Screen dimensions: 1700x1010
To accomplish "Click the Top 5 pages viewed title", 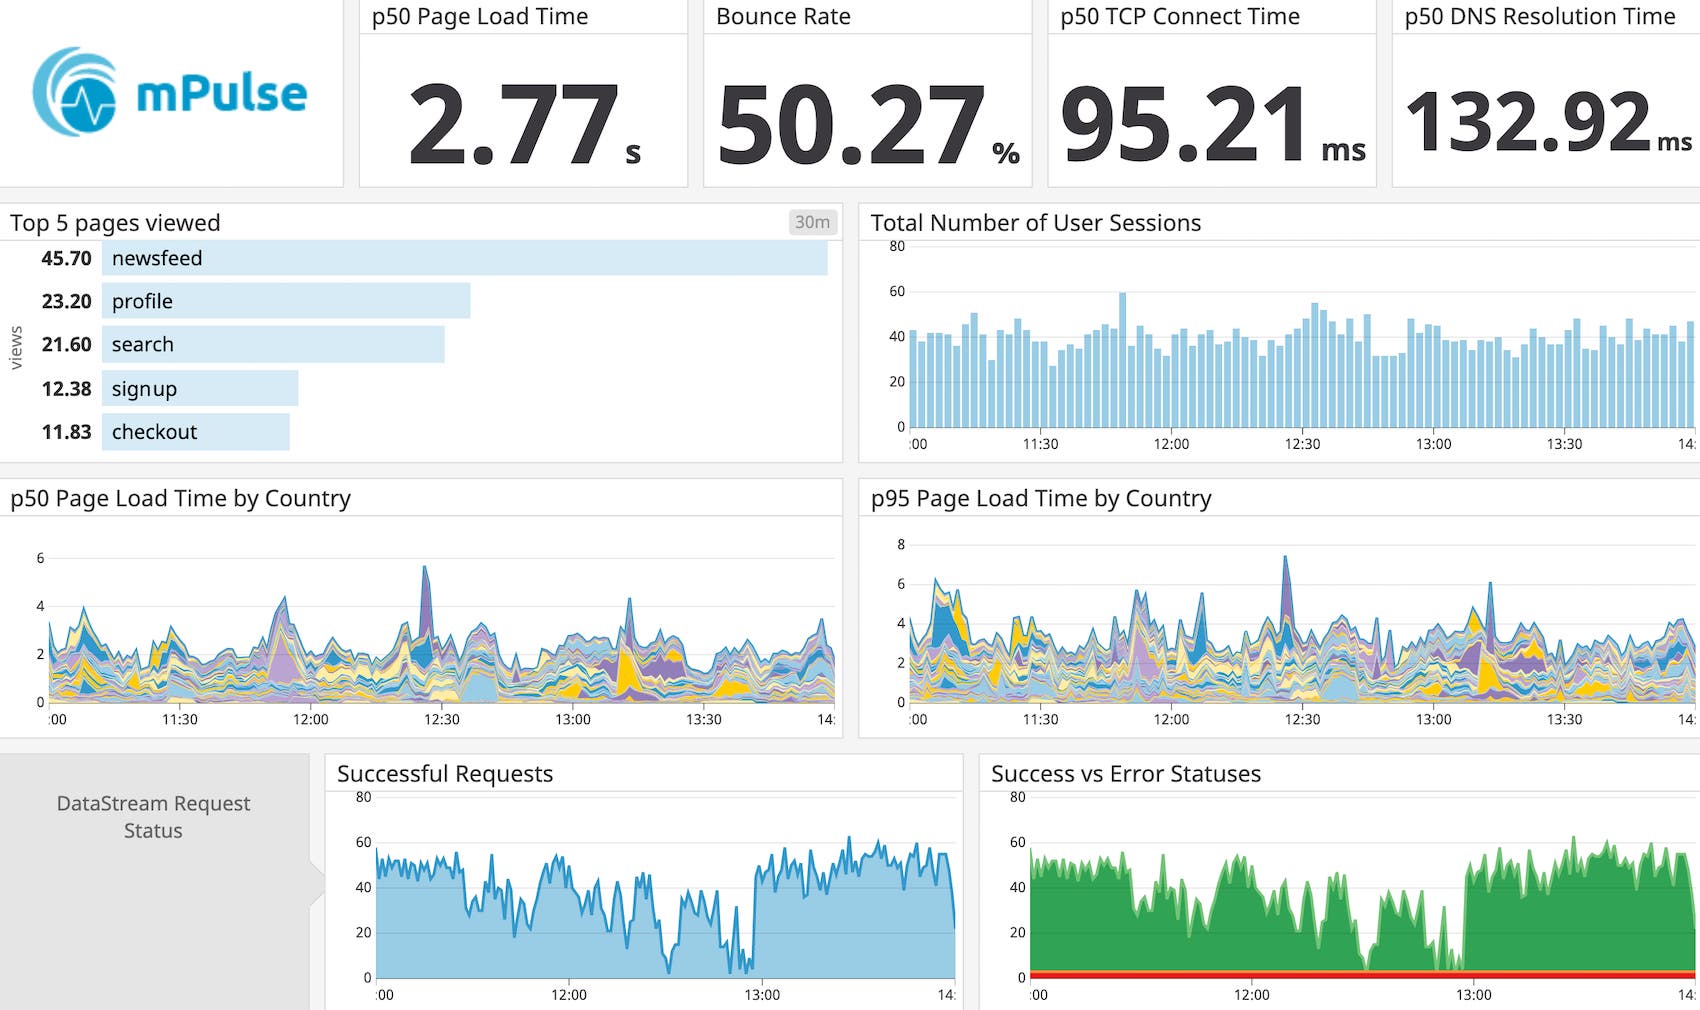I will 116,223.
